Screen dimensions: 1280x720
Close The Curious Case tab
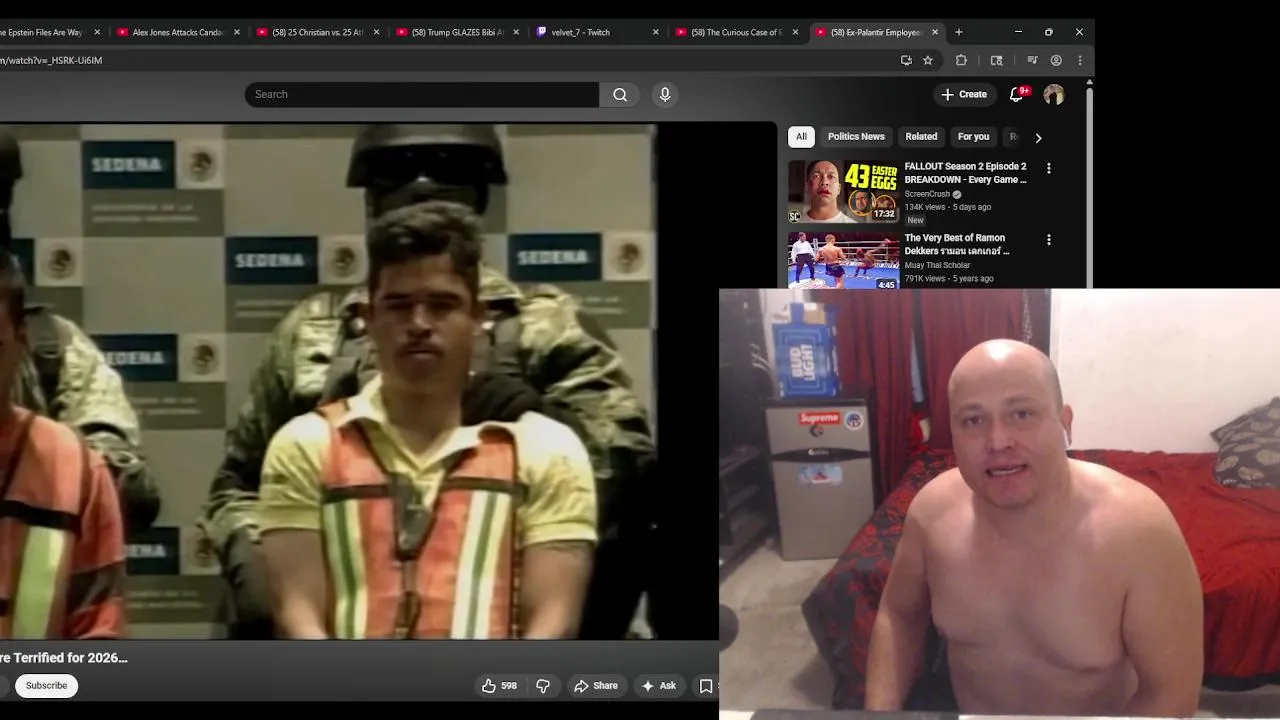[x=796, y=32]
